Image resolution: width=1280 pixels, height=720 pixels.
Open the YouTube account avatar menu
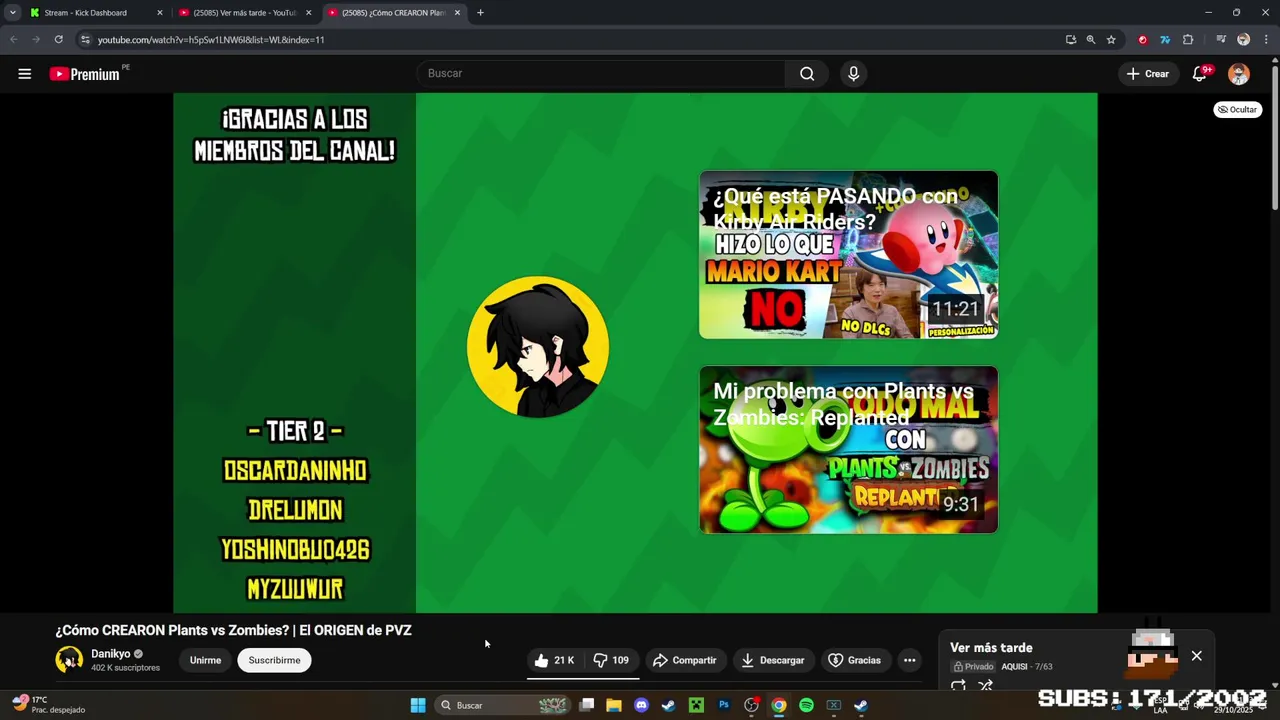point(1239,74)
